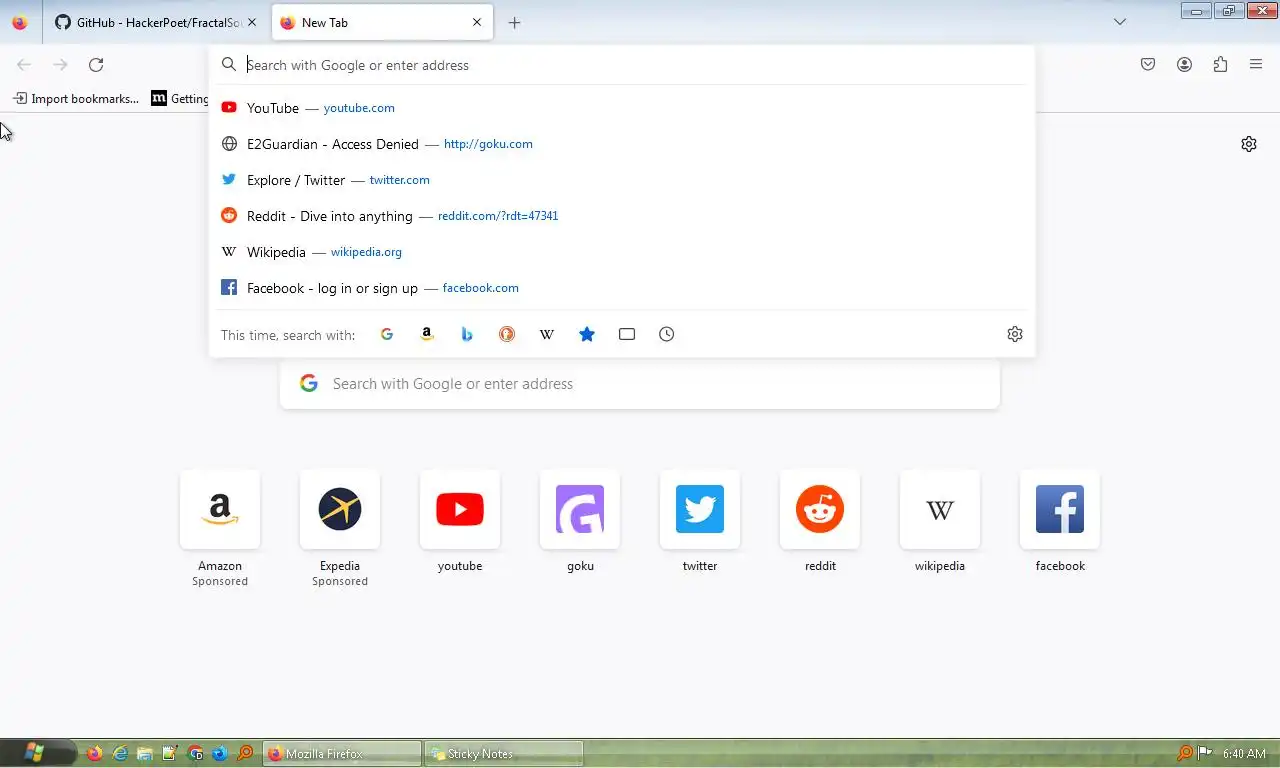Viewport: 1280px width, 768px height.
Task: Open Sticky Notes taskbar button
Action: [x=504, y=754]
